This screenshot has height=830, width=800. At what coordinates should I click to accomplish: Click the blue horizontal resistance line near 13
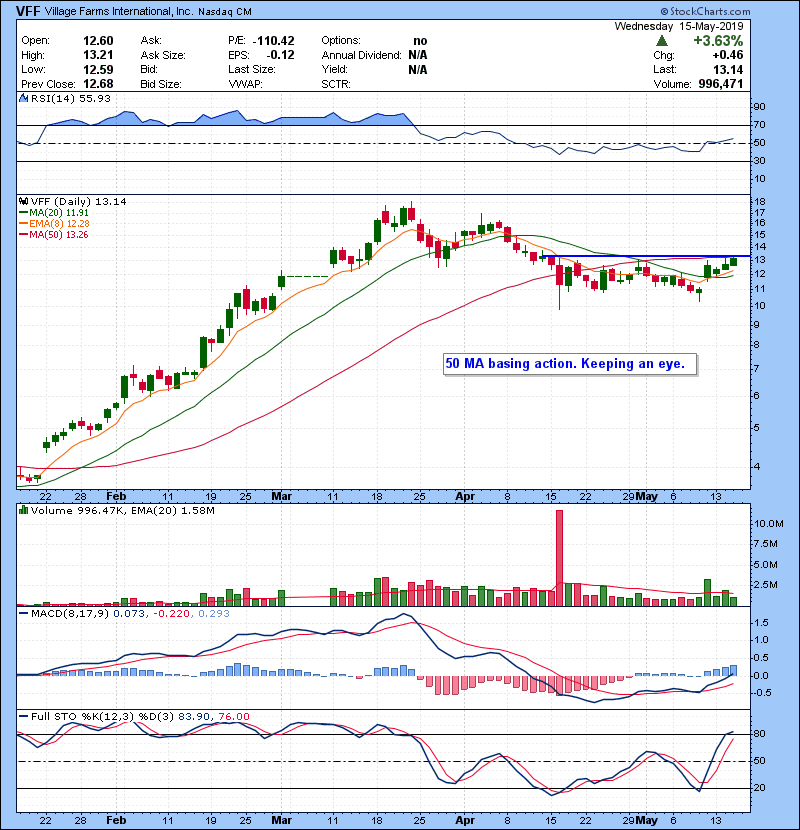coord(646,256)
